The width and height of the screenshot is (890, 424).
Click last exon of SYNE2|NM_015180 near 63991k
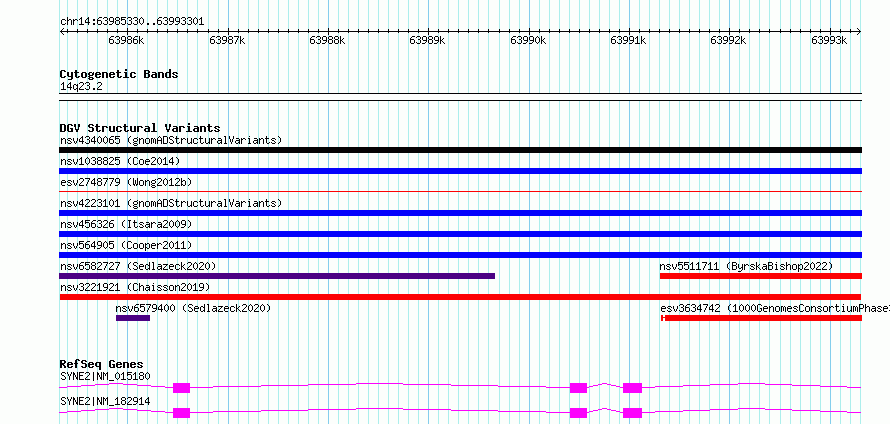coord(632,388)
